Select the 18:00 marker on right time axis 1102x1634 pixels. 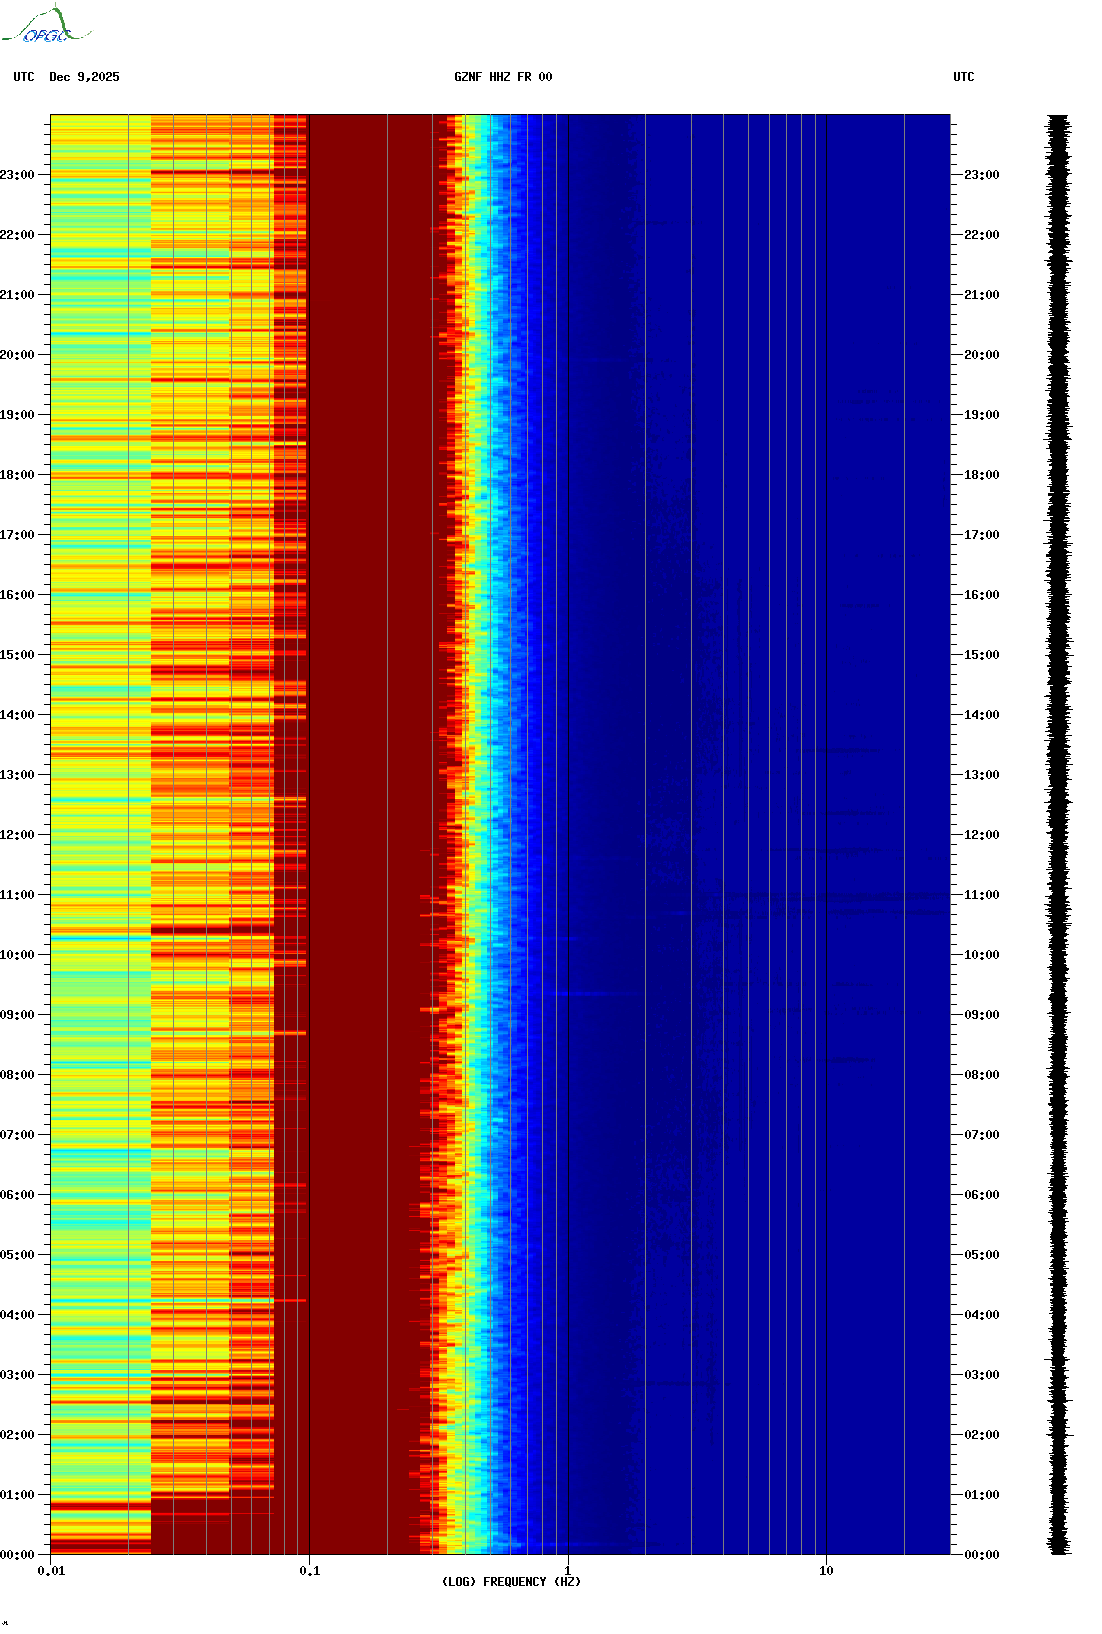[981, 475]
